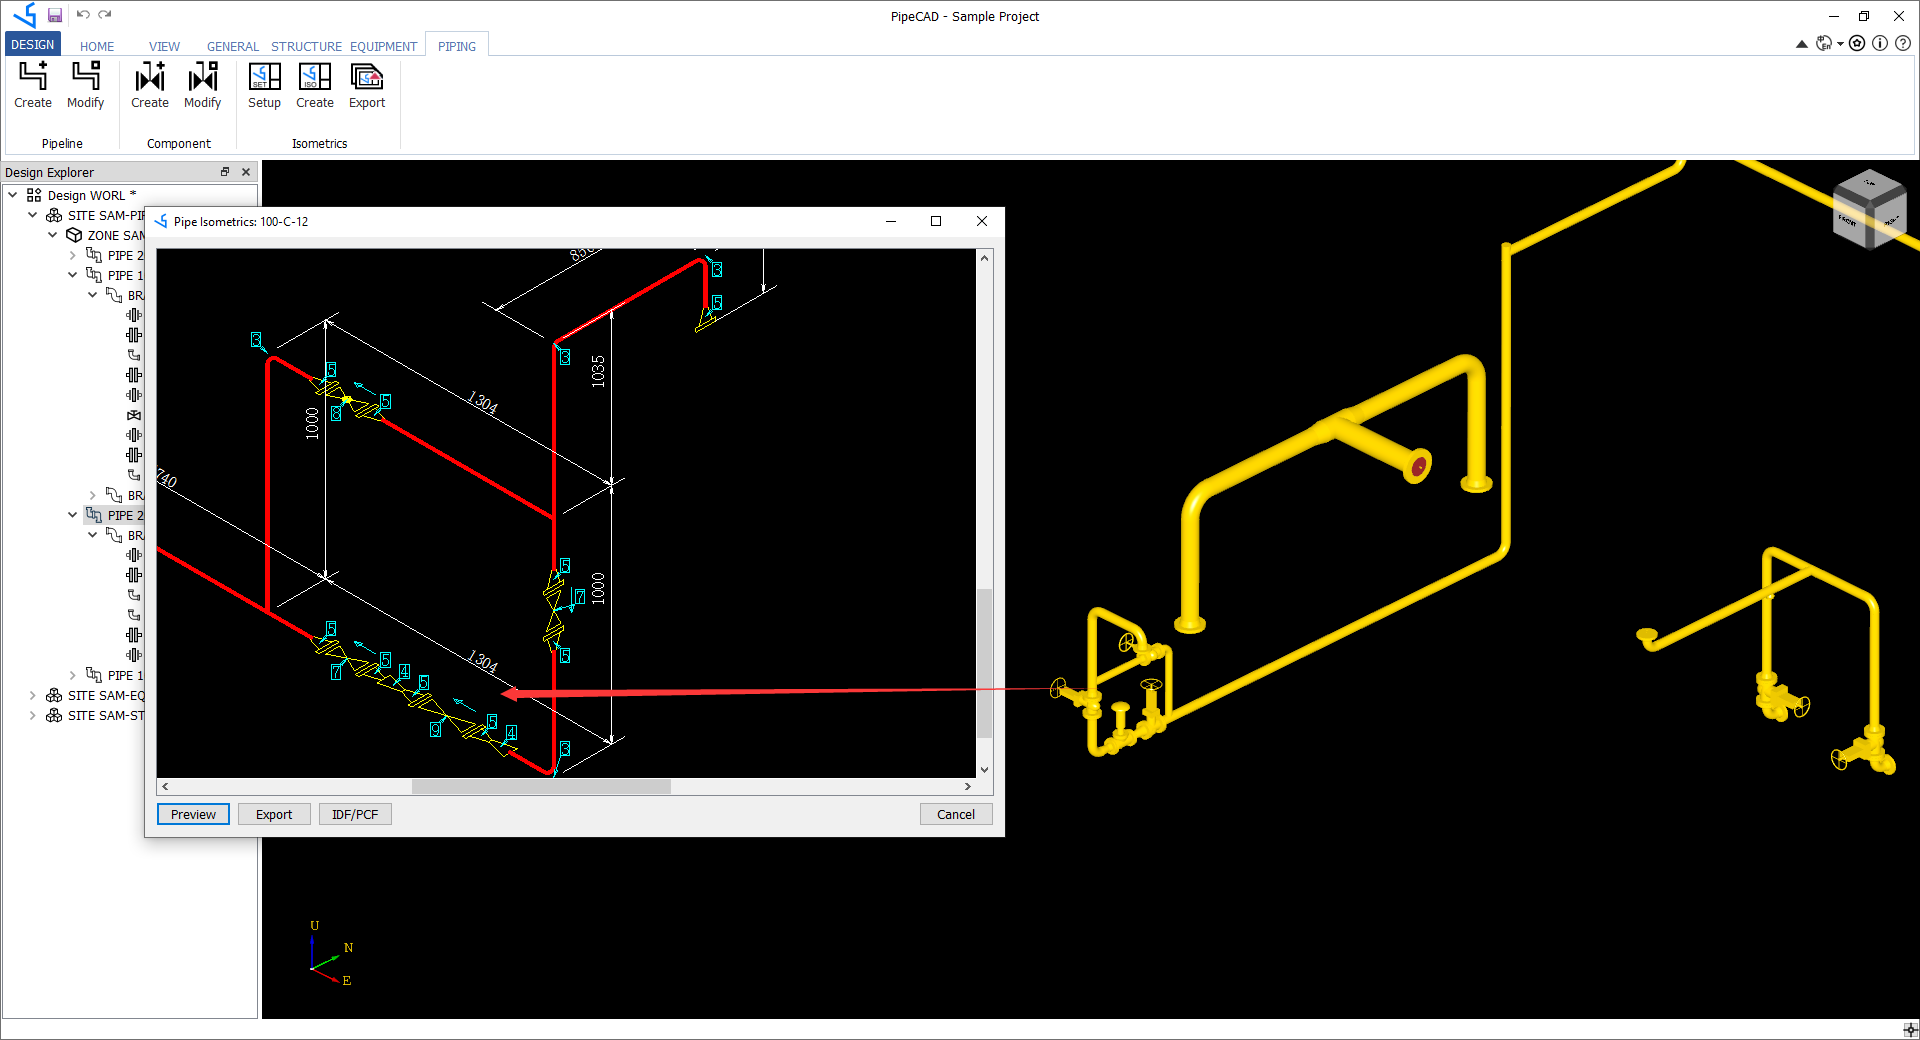This screenshot has width=1920, height=1040.
Task: Open the Modify Component tool
Action: coord(202,86)
